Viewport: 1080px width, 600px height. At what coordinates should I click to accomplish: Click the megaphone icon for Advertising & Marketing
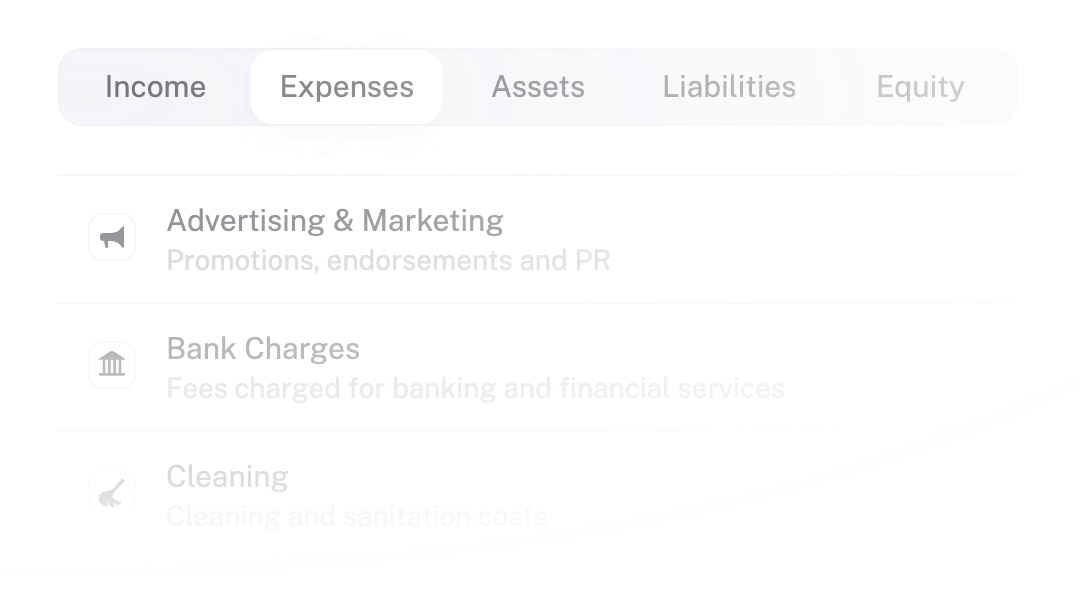coord(111,236)
